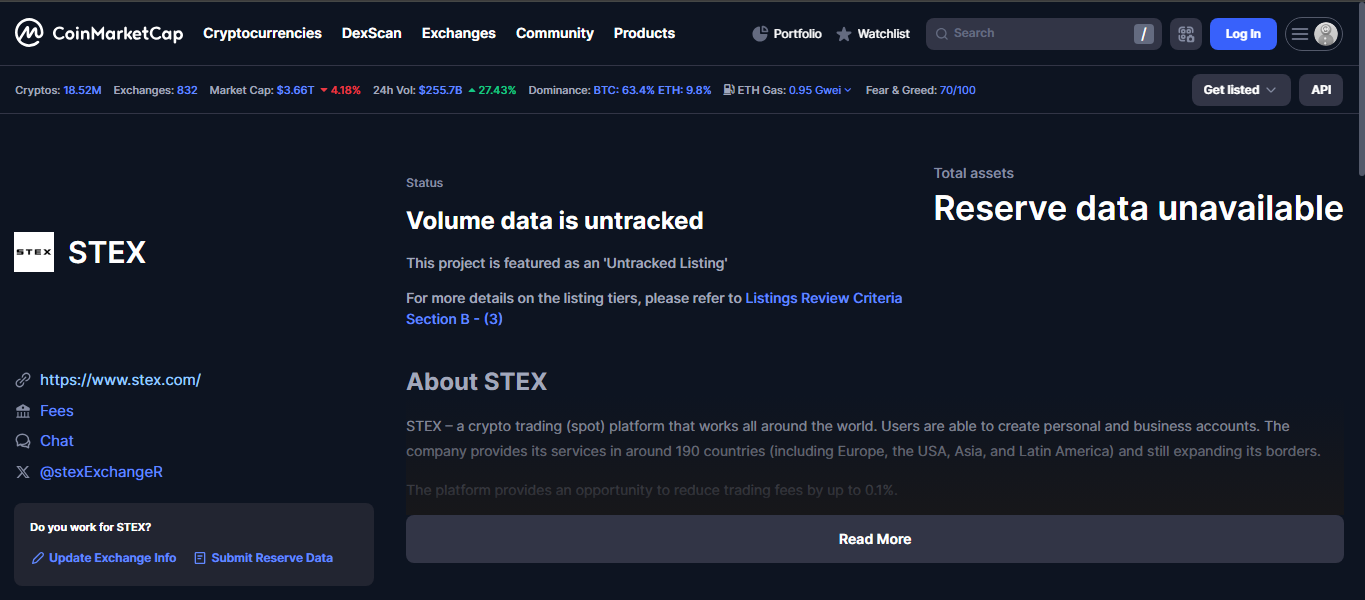Click the Log In button
Image resolution: width=1365 pixels, height=600 pixels.
tap(1243, 34)
